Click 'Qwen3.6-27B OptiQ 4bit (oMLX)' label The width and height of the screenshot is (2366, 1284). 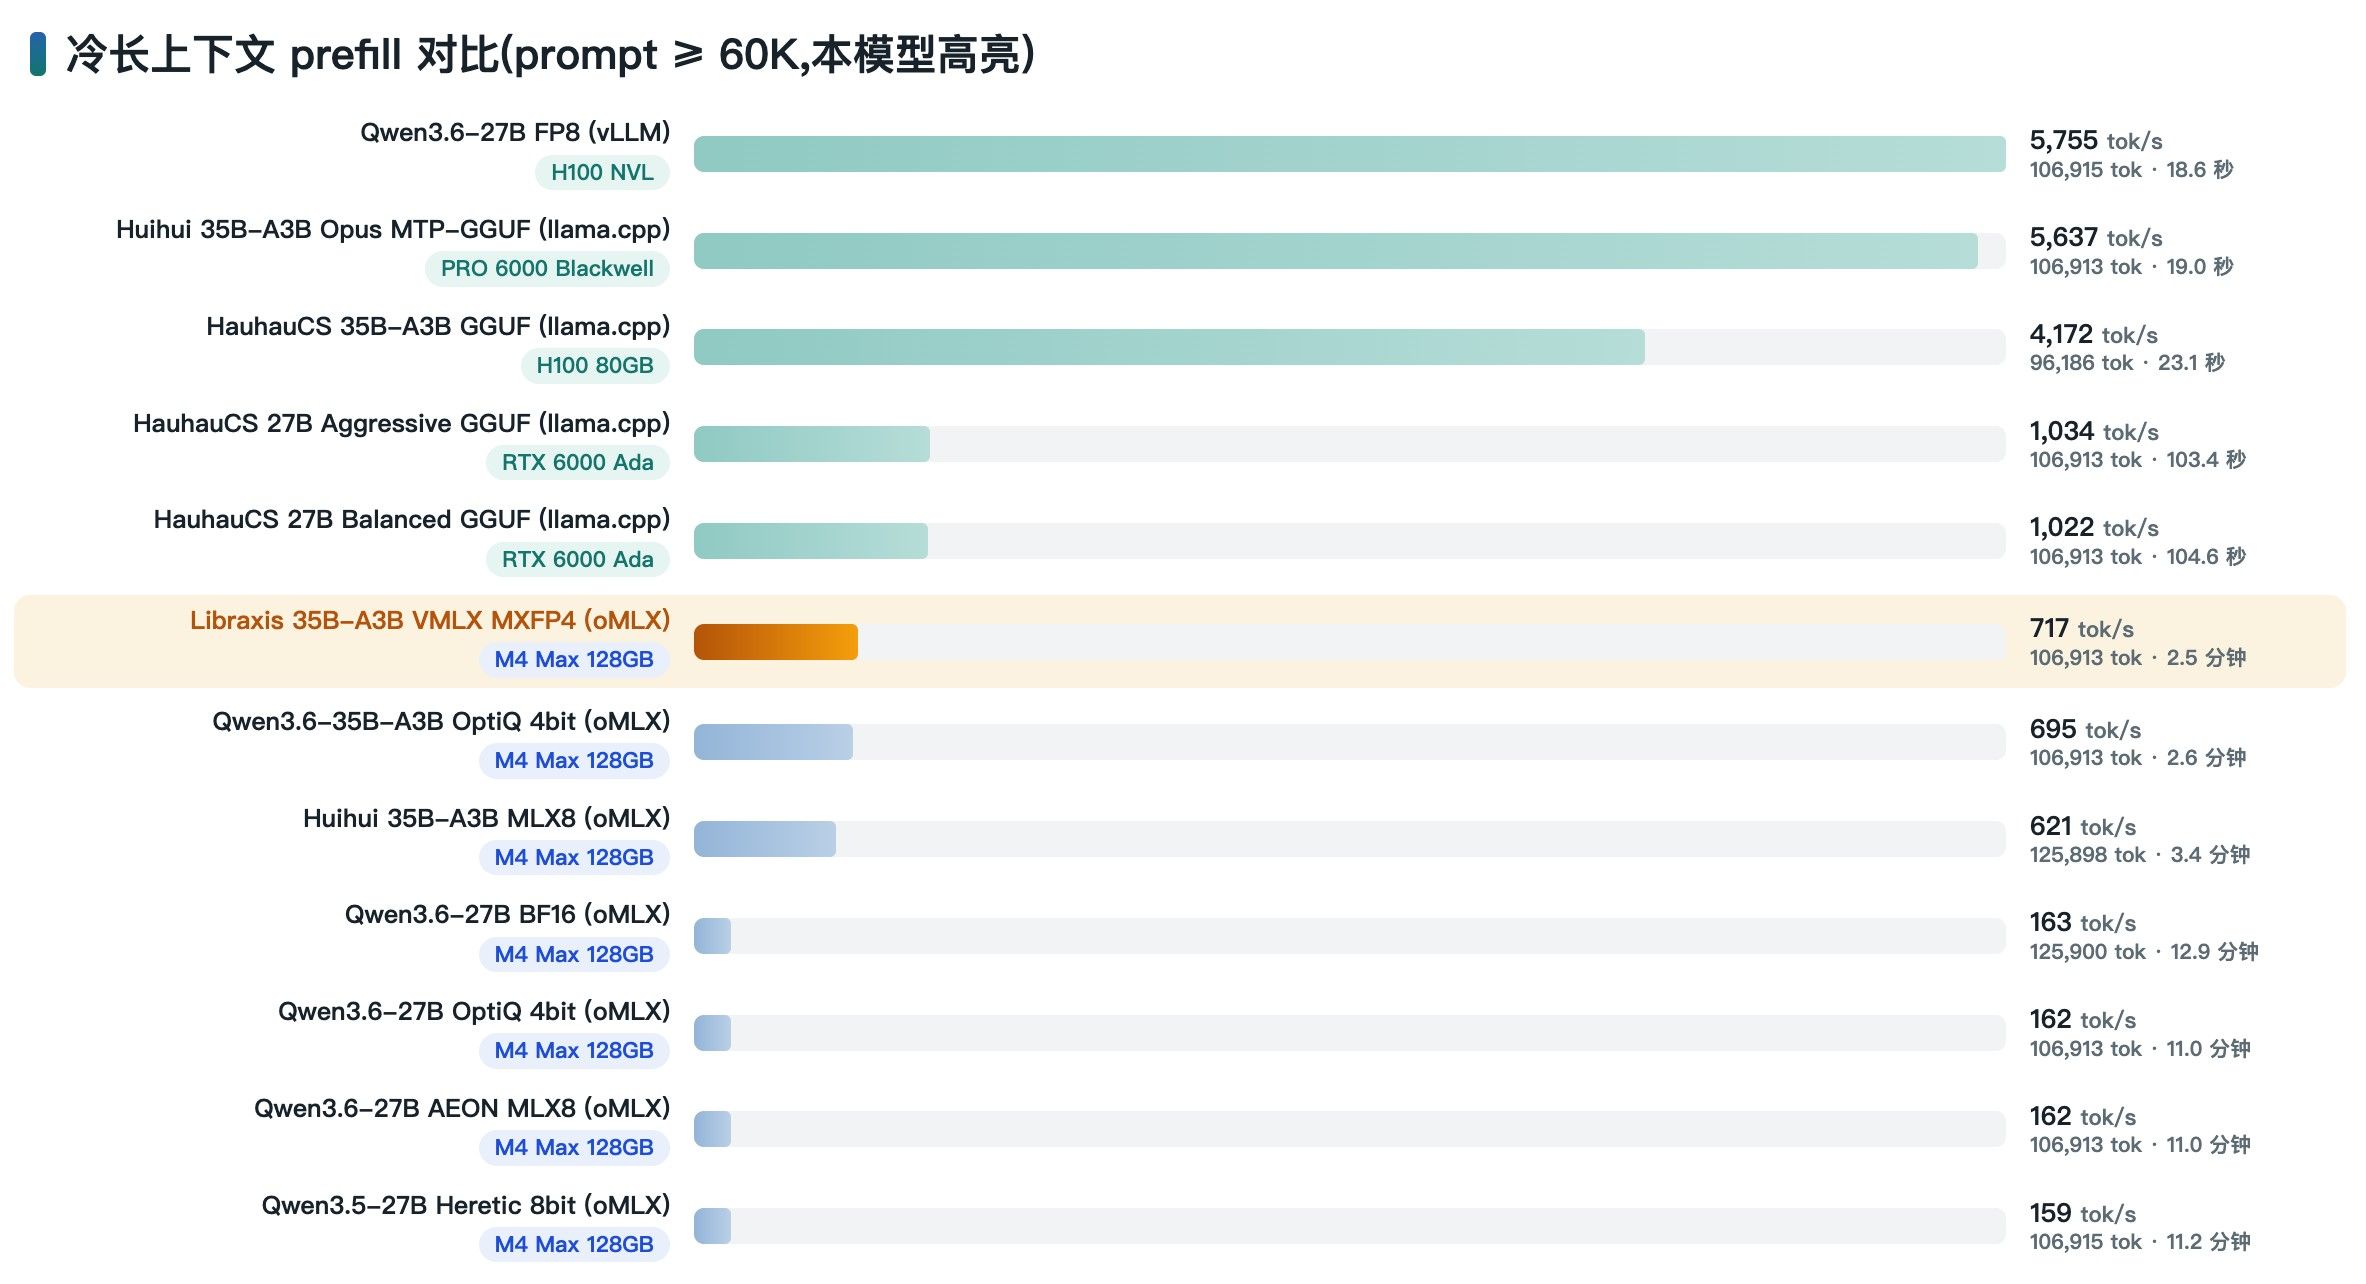coord(474,1011)
